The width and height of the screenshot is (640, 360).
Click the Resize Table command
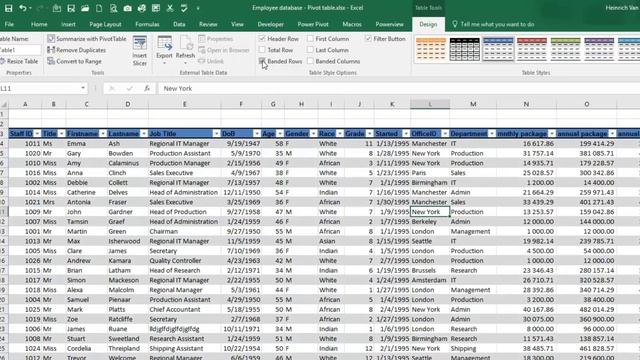point(19,61)
